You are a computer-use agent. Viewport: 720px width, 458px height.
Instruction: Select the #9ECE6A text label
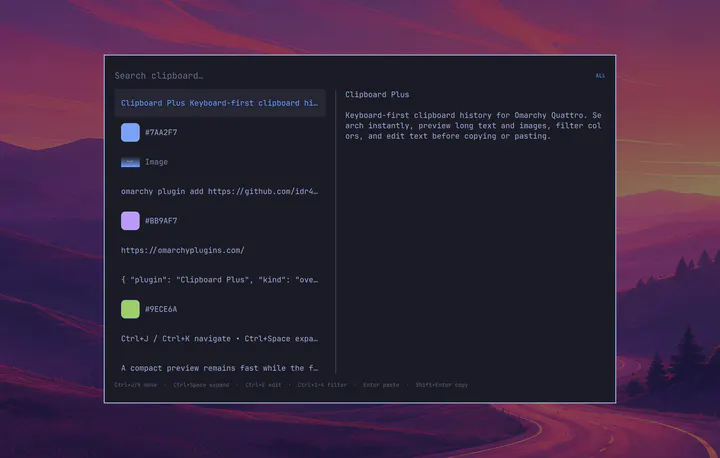coord(161,309)
